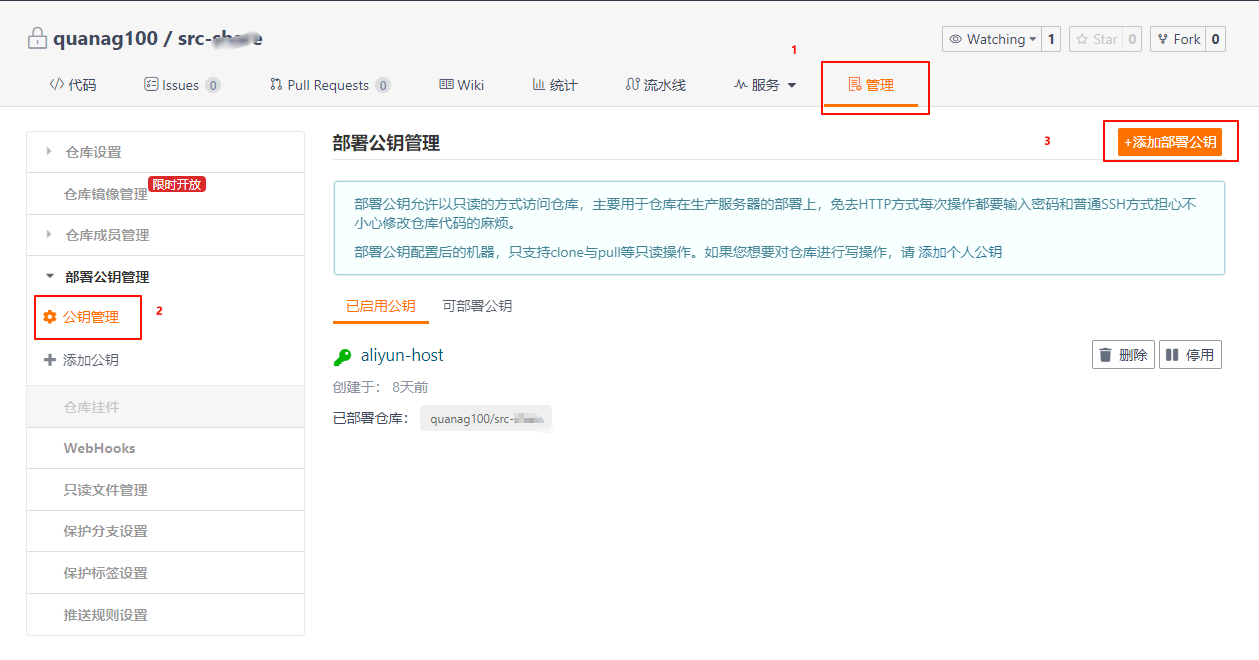Click the 创建于: 8天前 text
This screenshot has height=660, width=1259.
(380, 387)
